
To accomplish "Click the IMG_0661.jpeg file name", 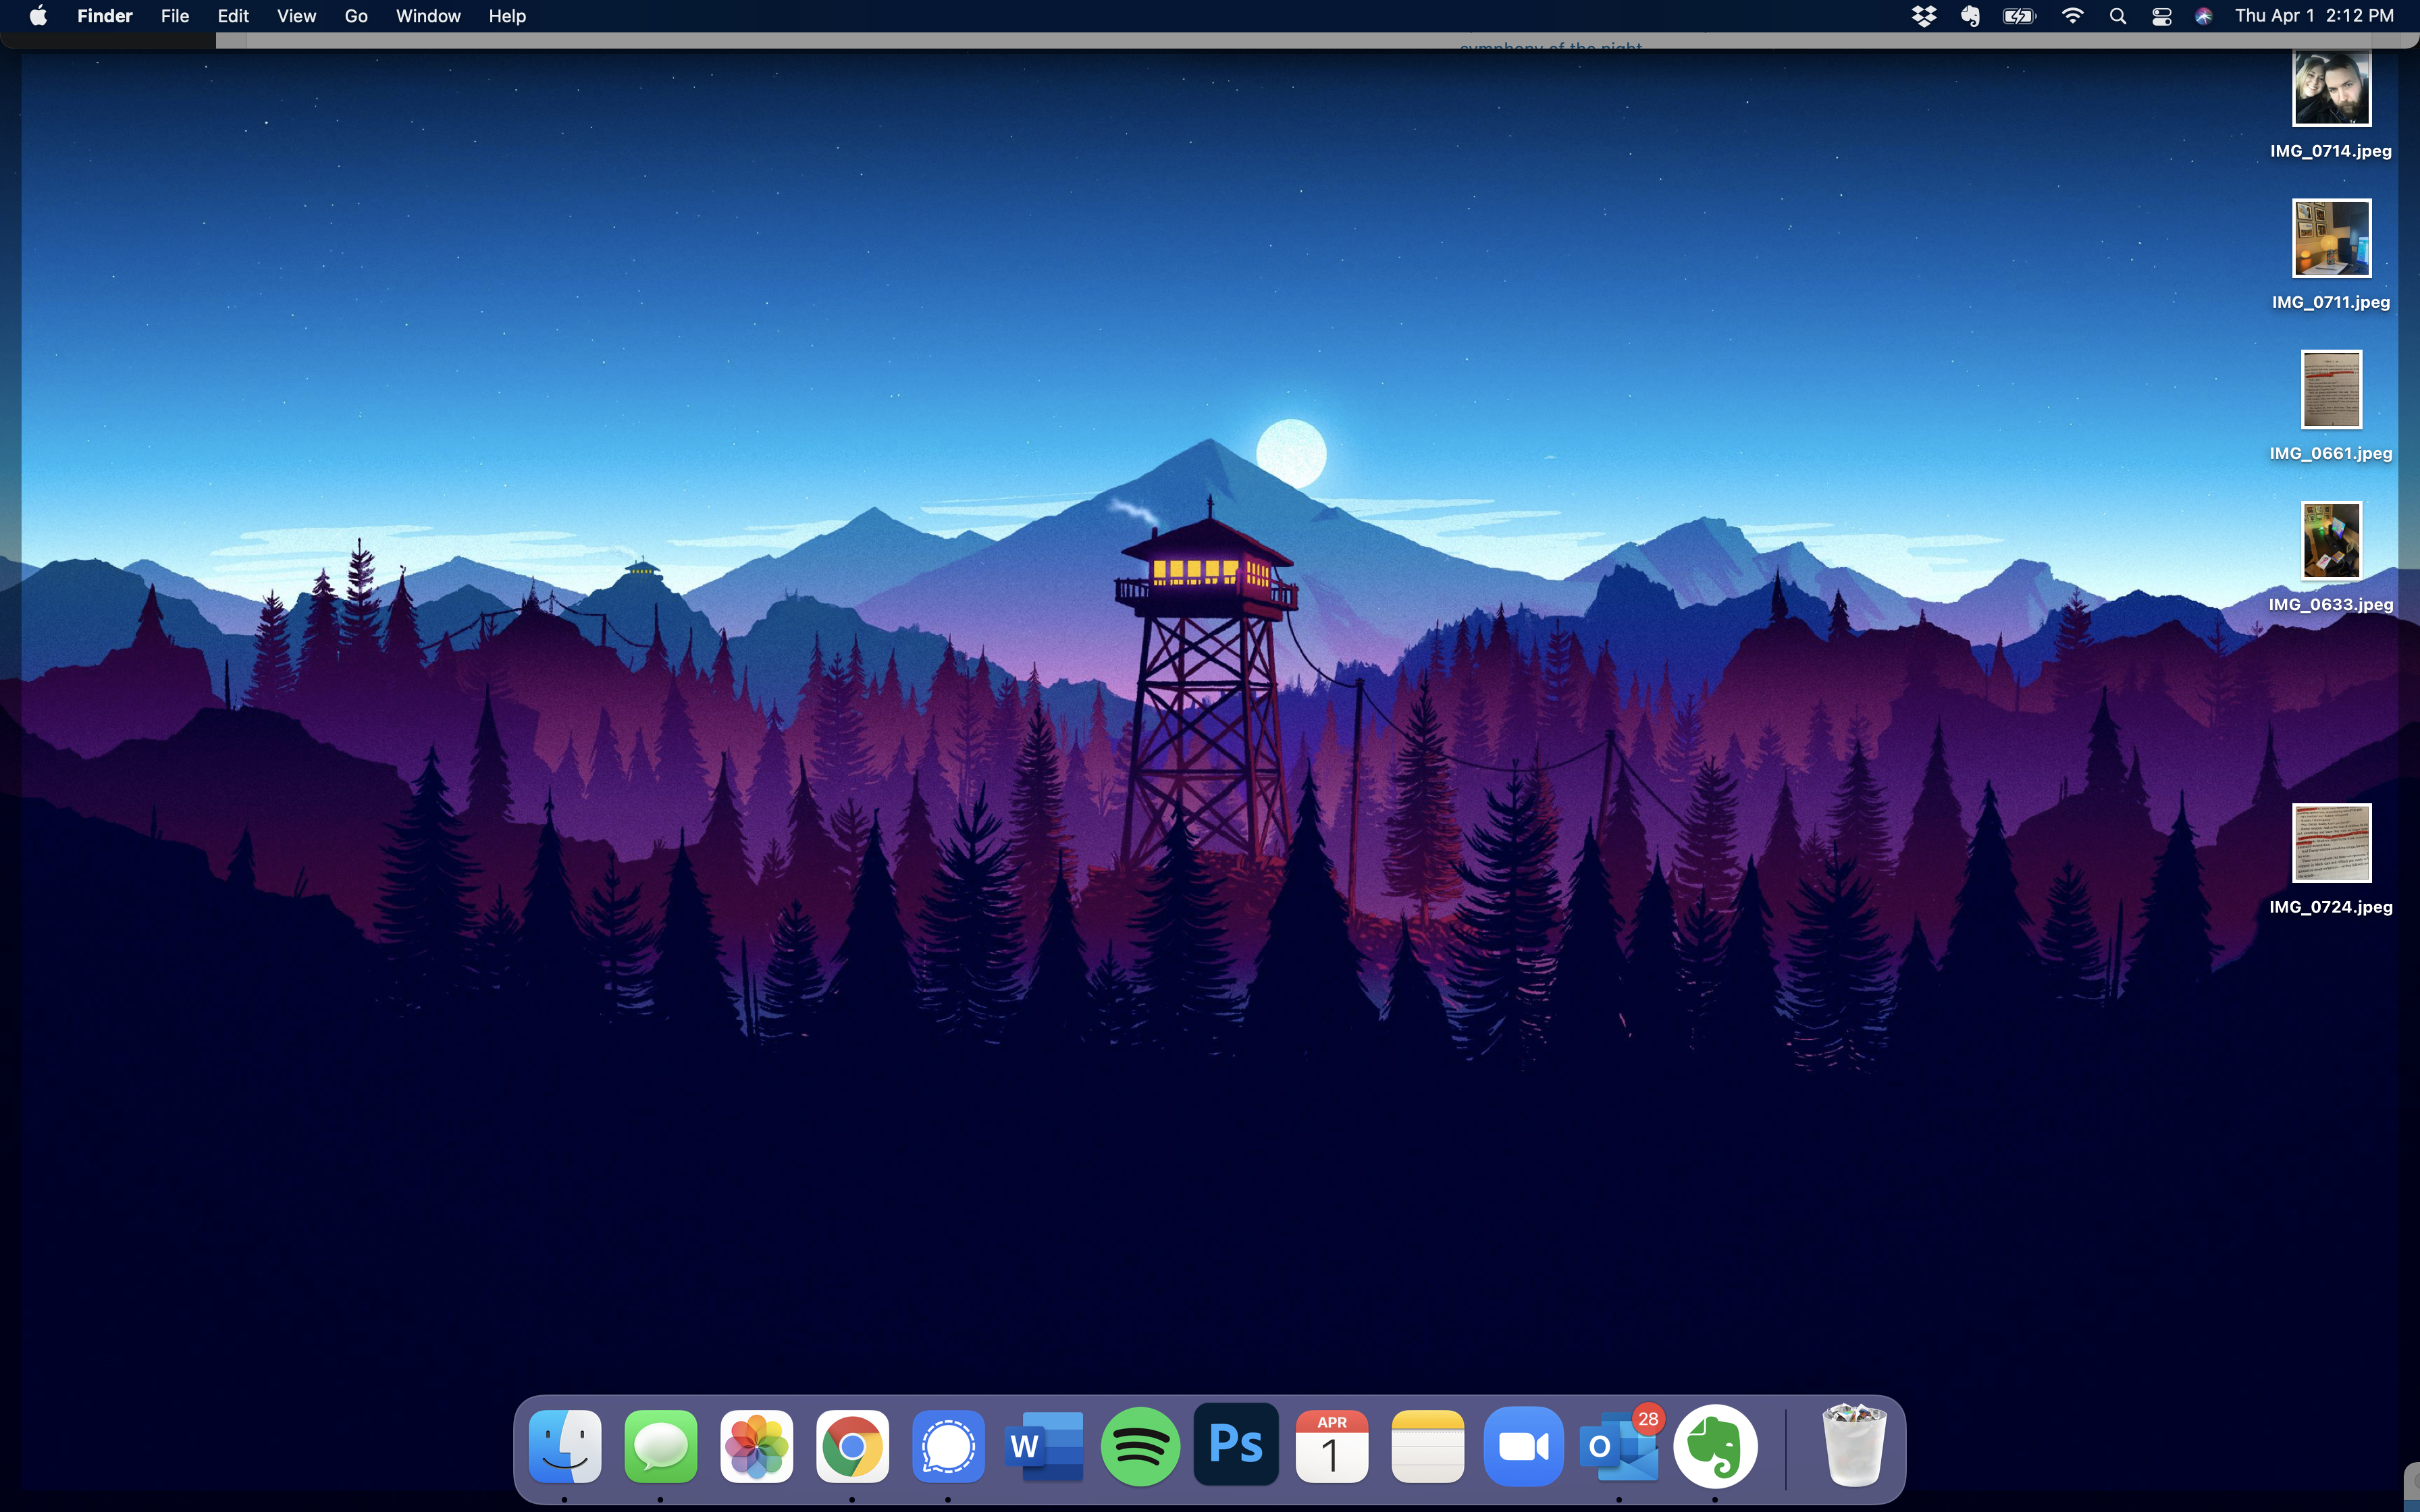I will pyautogui.click(x=2331, y=453).
